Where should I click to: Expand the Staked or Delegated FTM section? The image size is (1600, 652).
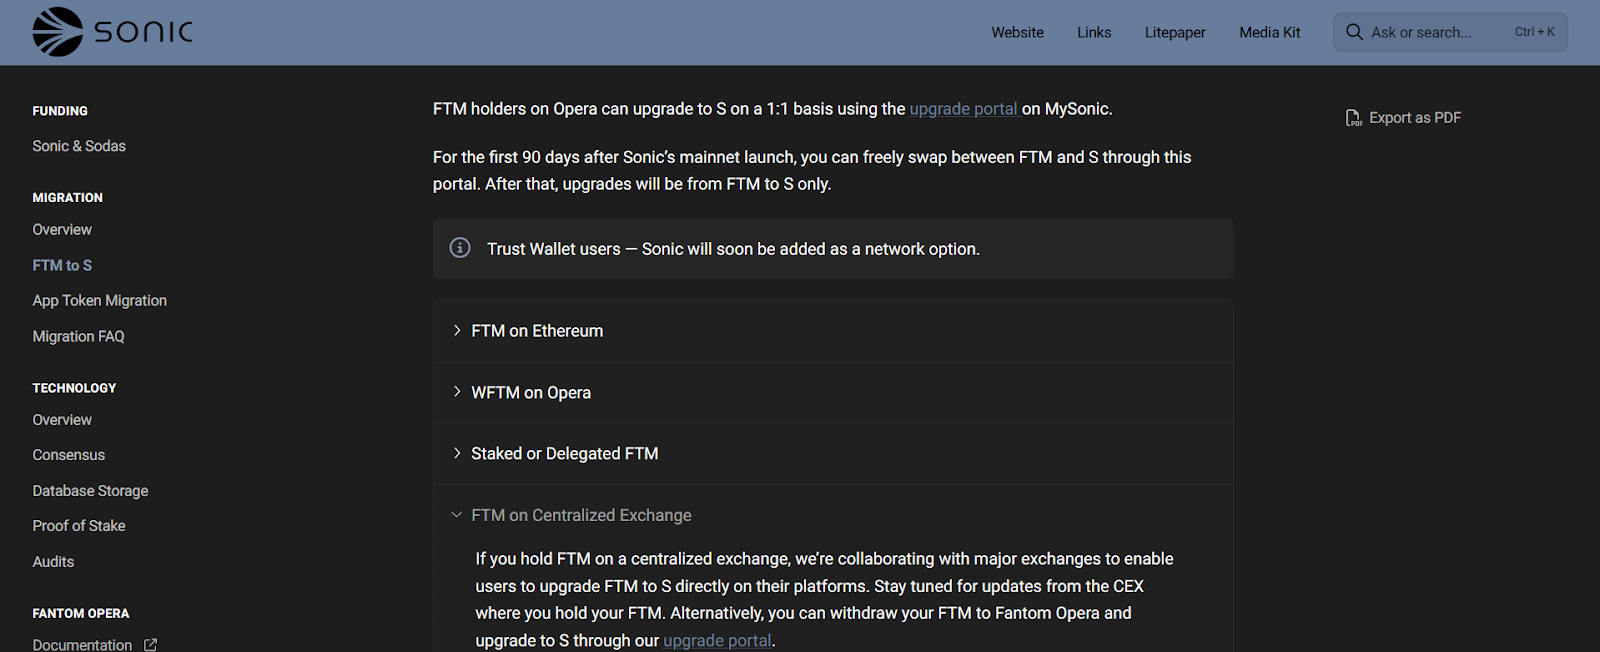coord(833,454)
